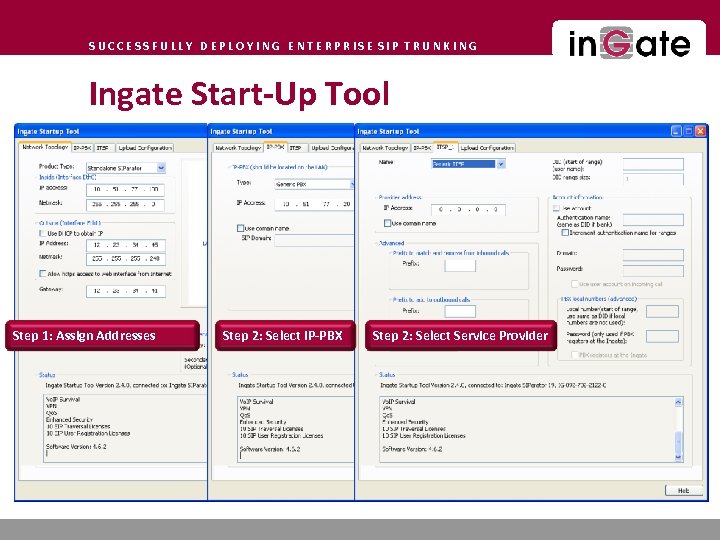Screen dimensions: 720x540
Task: Click outside interface Netmask field
Action: point(126,259)
